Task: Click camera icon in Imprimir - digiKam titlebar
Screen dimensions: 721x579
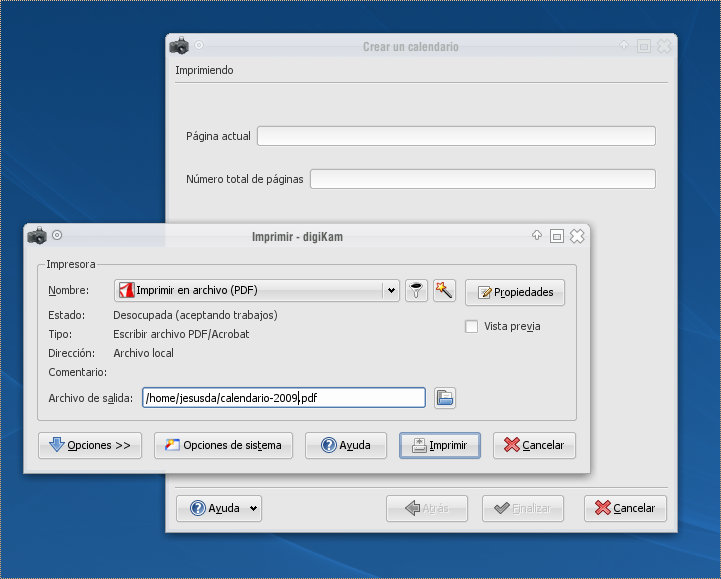Action: tap(37, 235)
